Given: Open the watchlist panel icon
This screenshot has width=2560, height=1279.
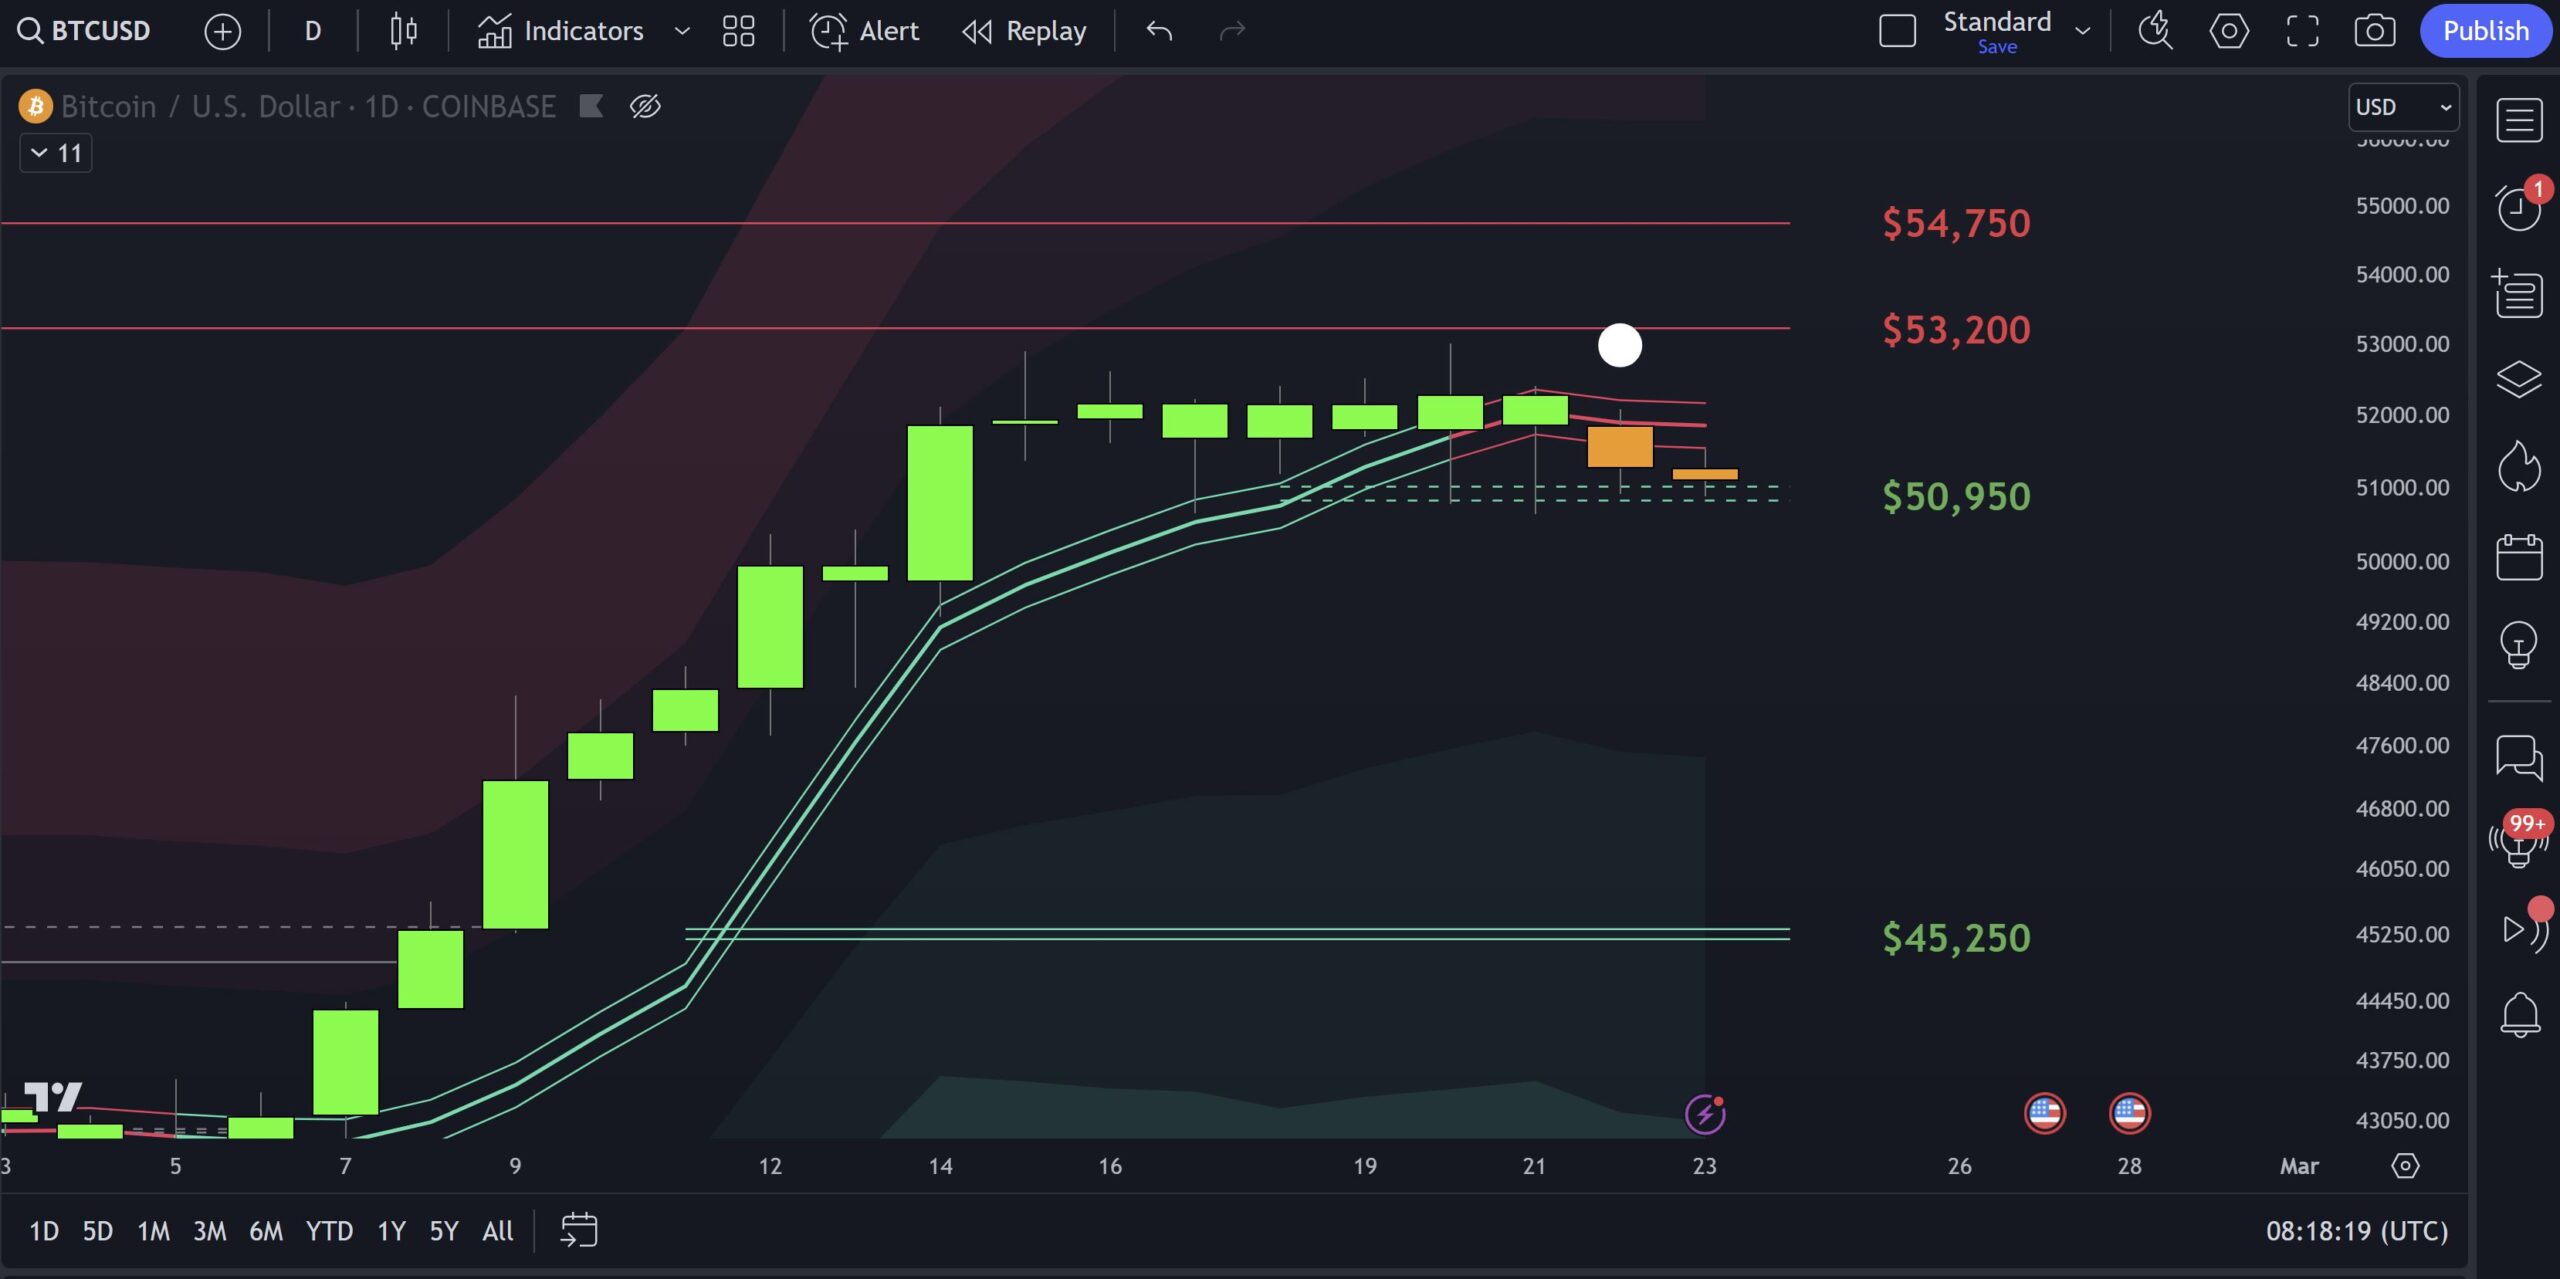Looking at the screenshot, I should [x=2518, y=121].
